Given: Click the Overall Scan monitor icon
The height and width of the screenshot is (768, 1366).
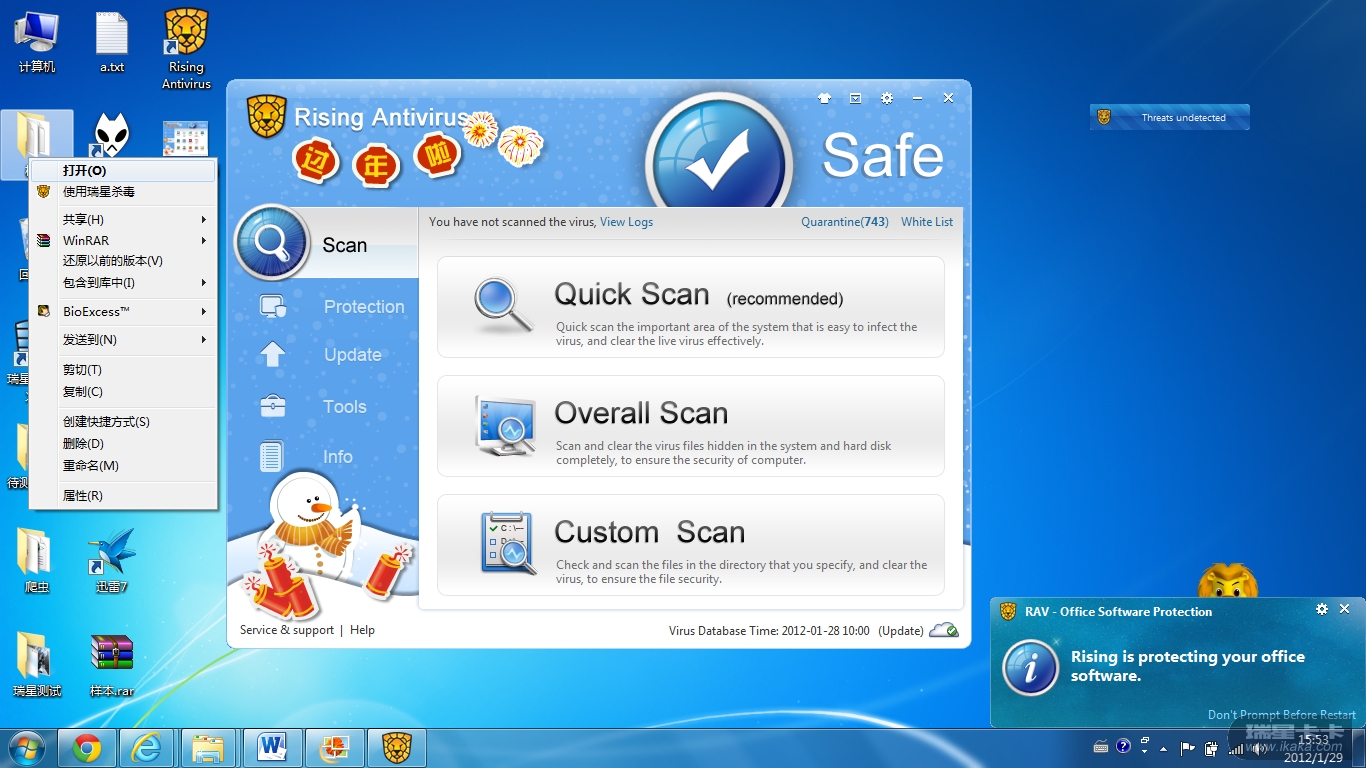Looking at the screenshot, I should click(505, 426).
